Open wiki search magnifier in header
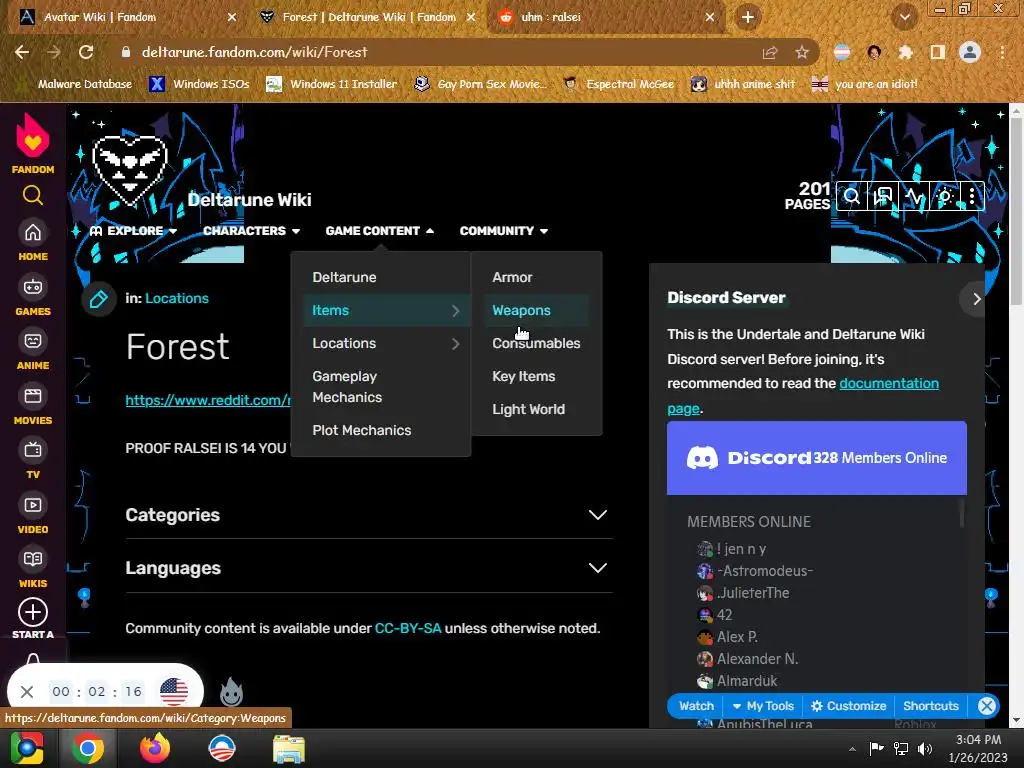This screenshot has width=1024, height=768. tap(851, 196)
